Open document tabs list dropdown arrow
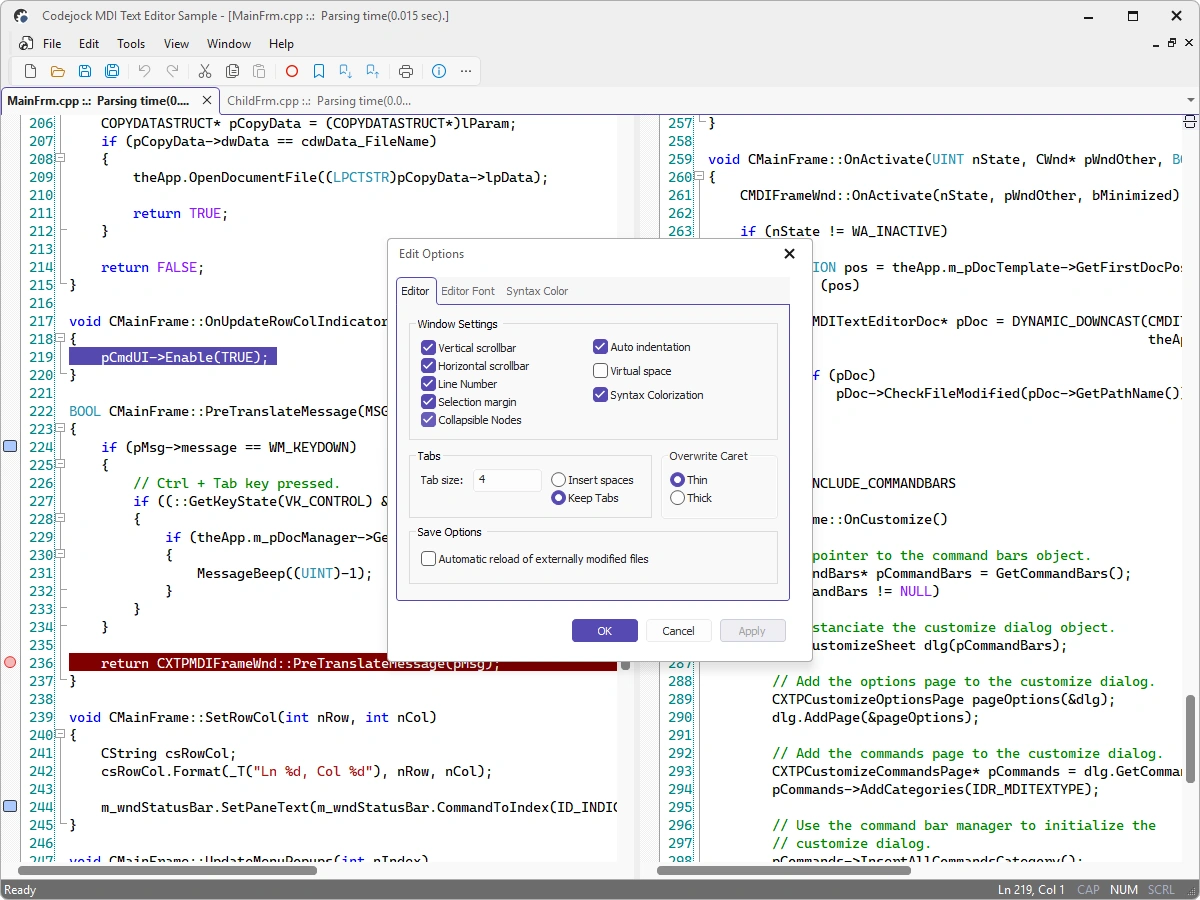 pos(1190,100)
